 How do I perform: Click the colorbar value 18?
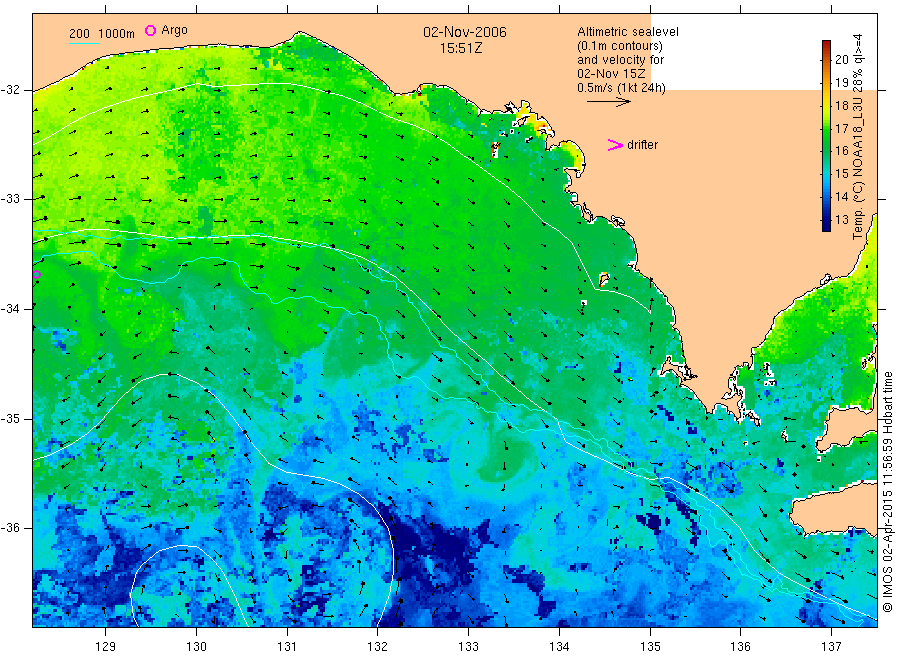841,105
